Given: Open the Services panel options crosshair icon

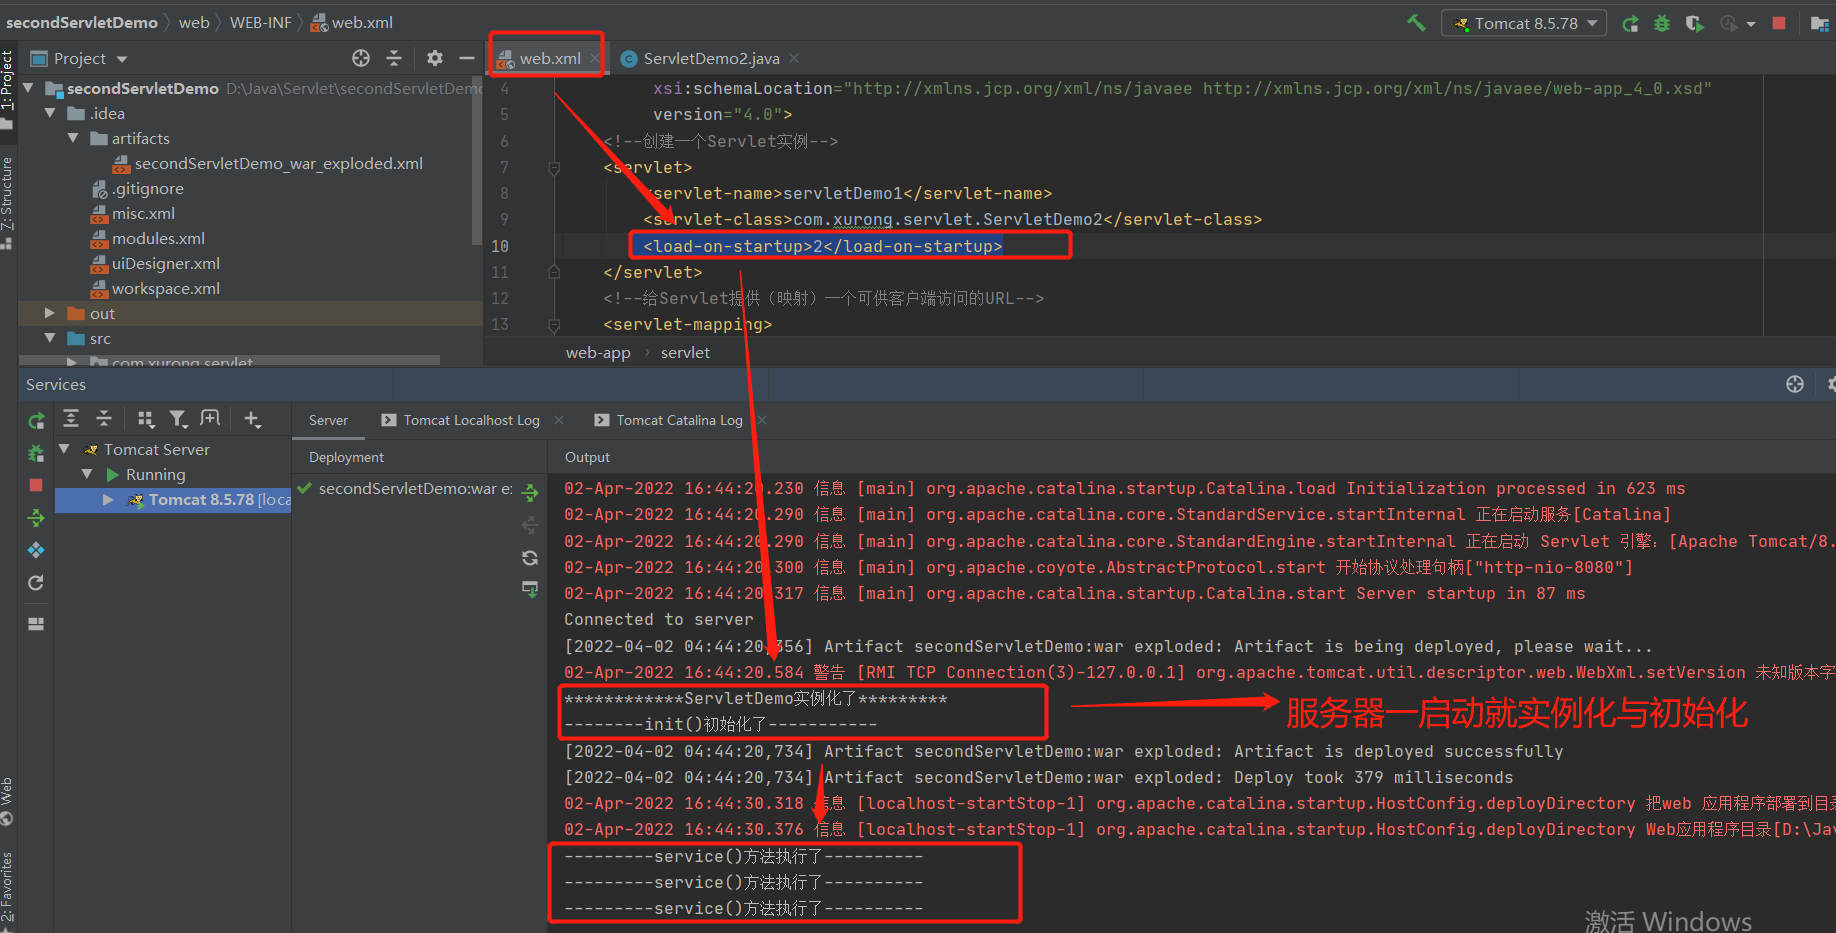Looking at the screenshot, I should (x=1795, y=384).
